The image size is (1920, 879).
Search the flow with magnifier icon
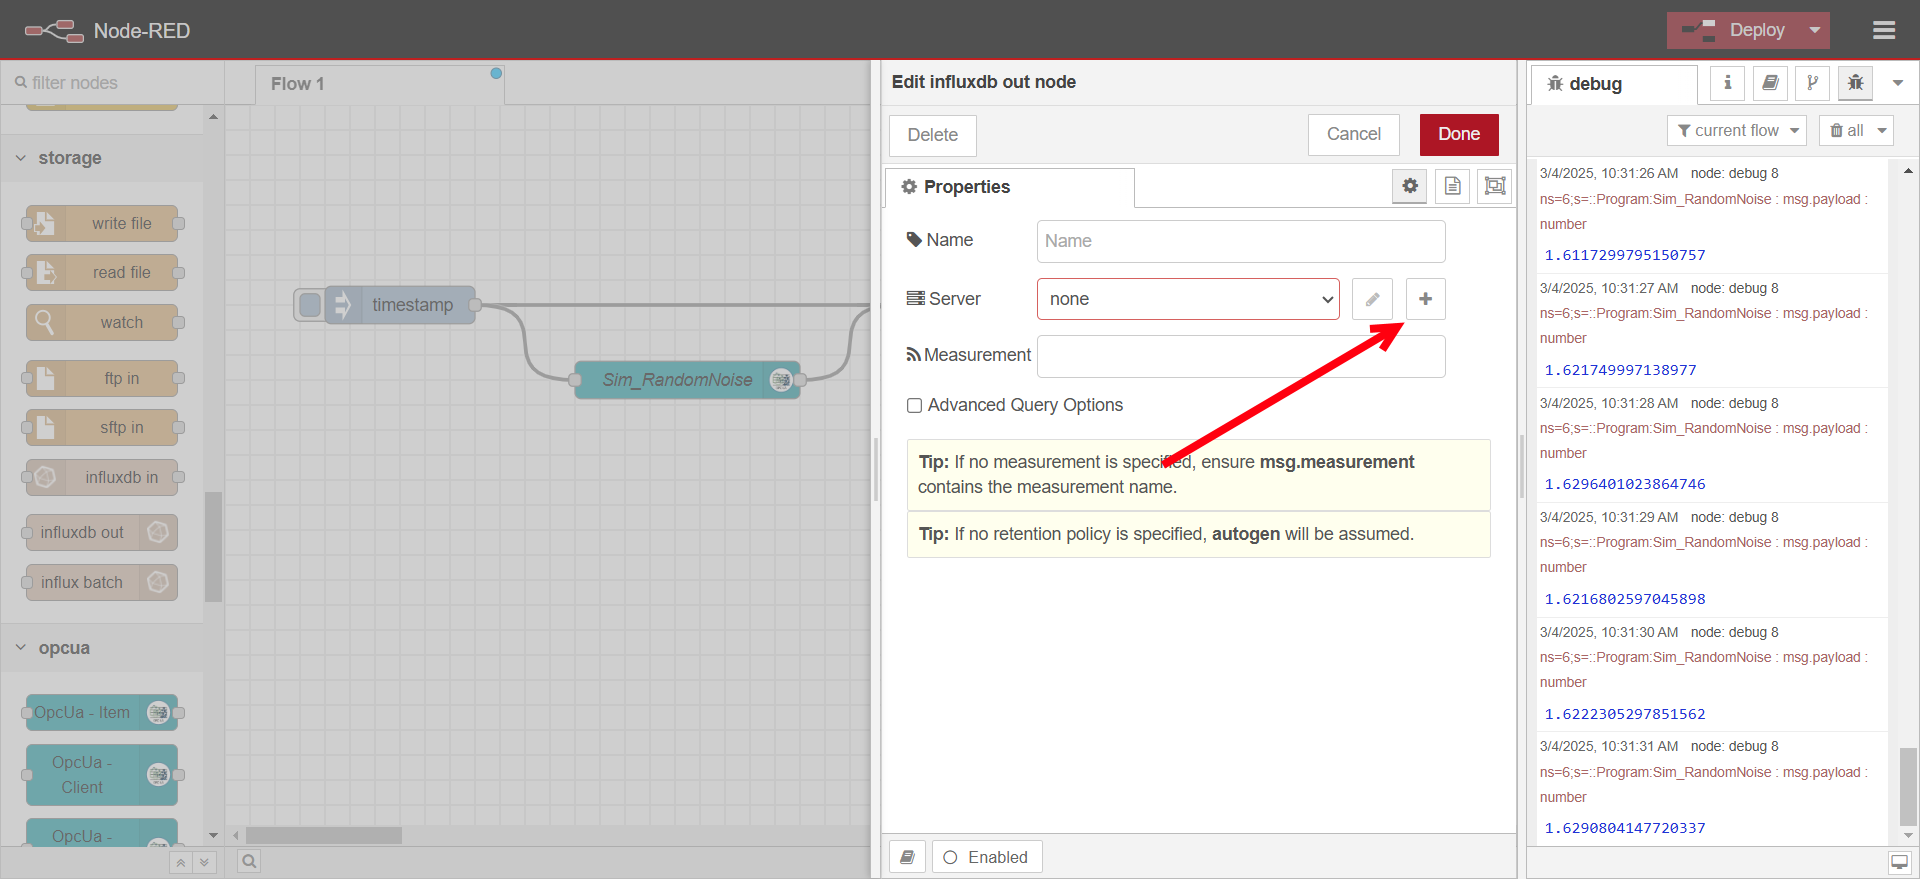[x=249, y=861]
